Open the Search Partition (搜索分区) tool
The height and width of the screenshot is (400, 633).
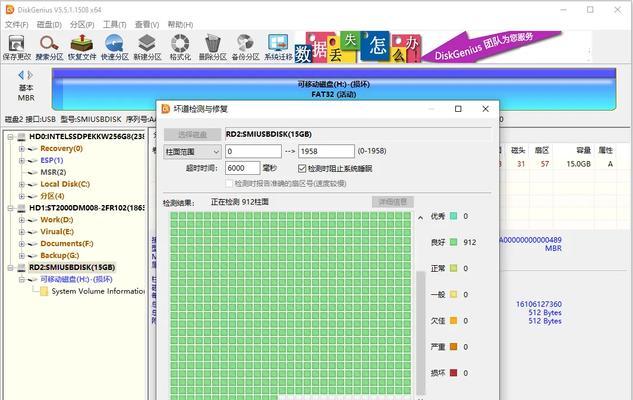[49, 47]
